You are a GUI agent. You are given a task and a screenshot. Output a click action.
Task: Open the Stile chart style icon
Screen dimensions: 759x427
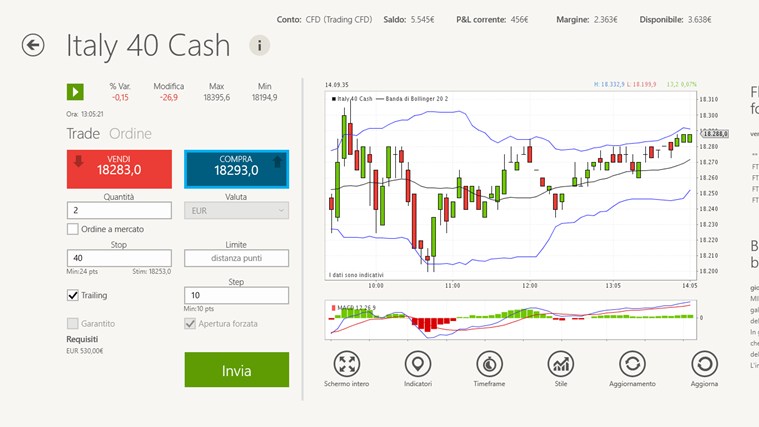coord(561,363)
